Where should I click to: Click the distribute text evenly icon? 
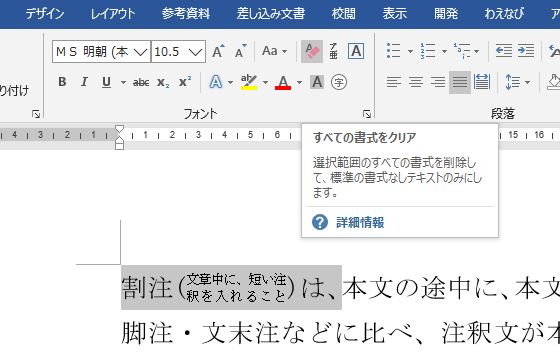click(x=482, y=82)
